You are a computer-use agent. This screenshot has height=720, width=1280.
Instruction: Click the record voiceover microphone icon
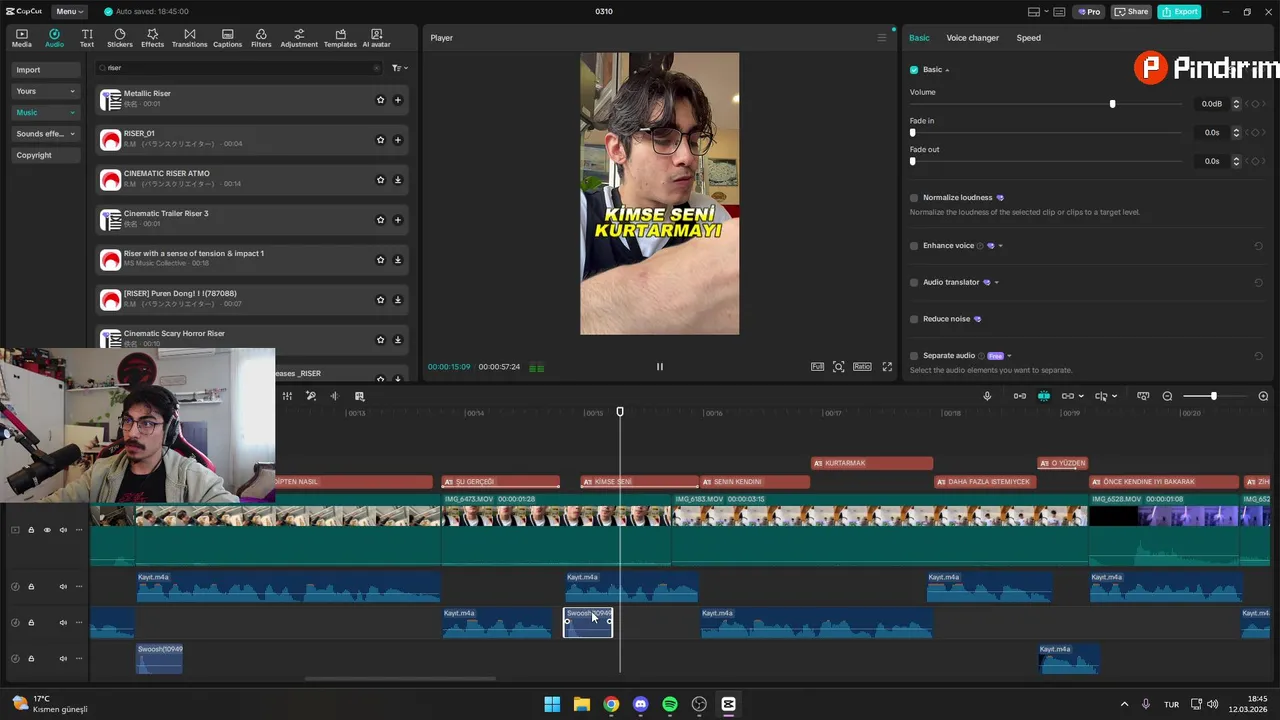pyautogui.click(x=987, y=396)
